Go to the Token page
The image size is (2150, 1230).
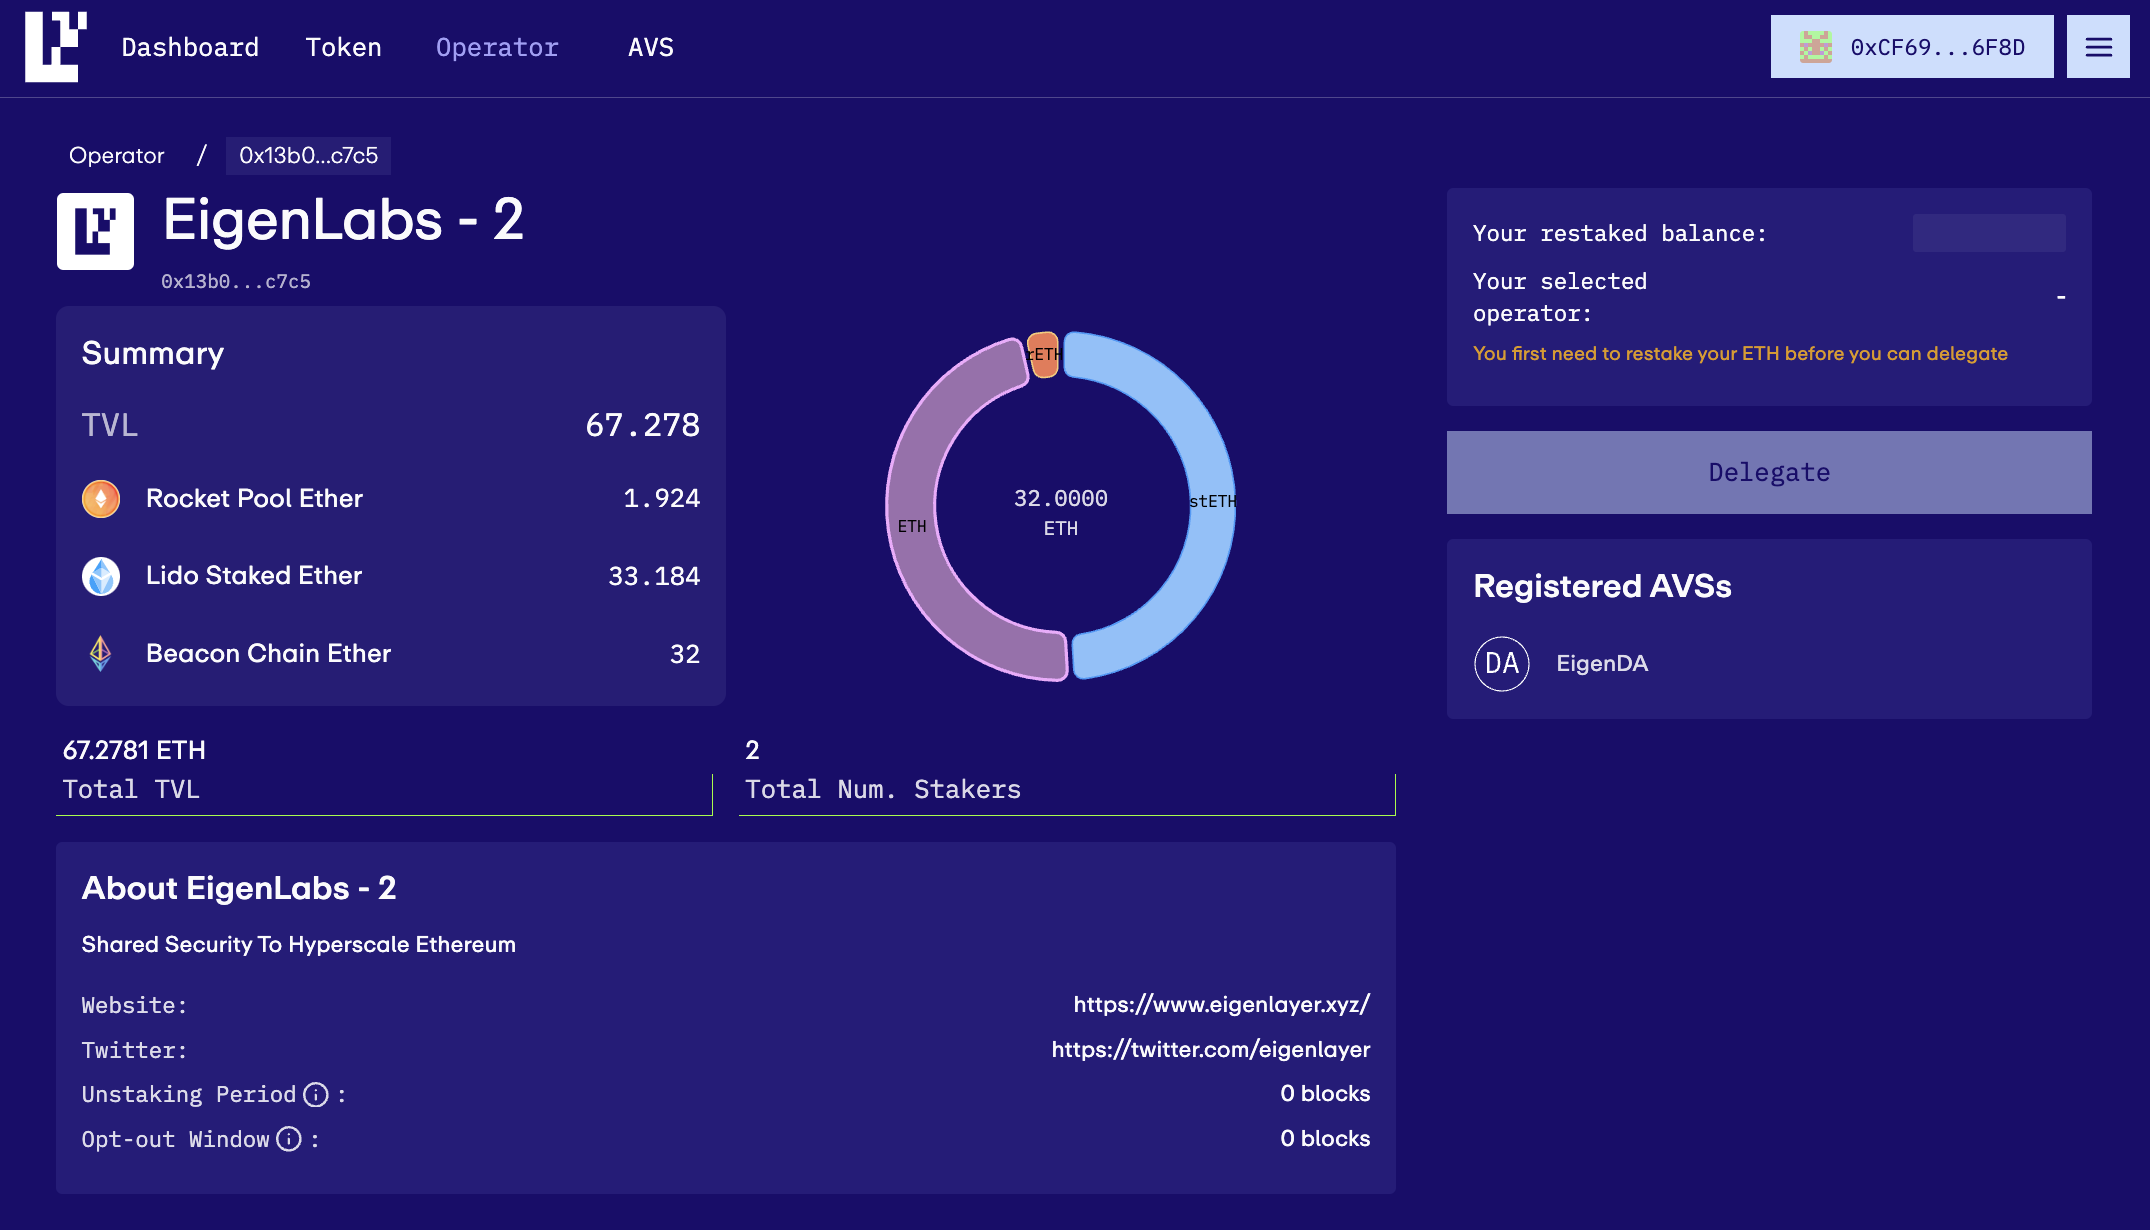click(x=343, y=47)
